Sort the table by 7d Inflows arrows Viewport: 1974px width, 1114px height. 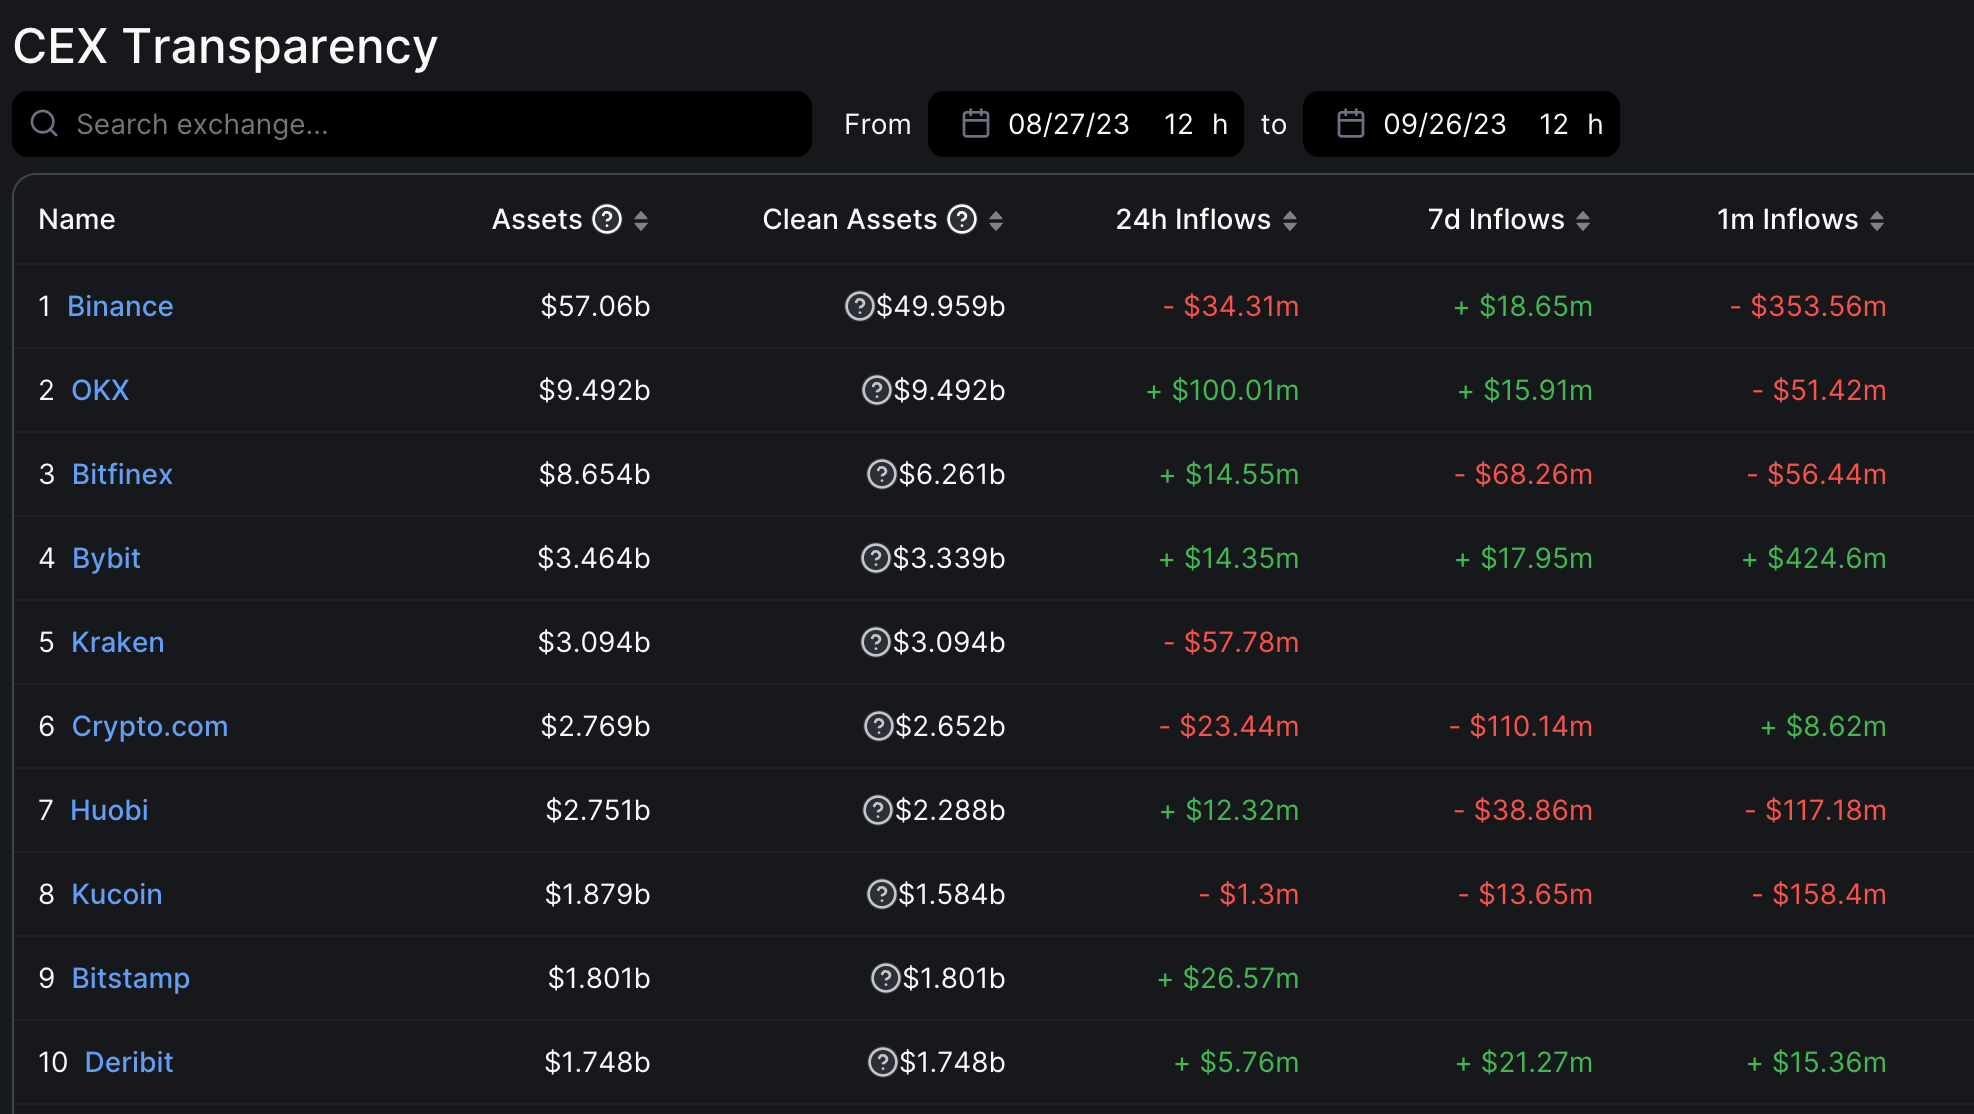click(x=1583, y=220)
